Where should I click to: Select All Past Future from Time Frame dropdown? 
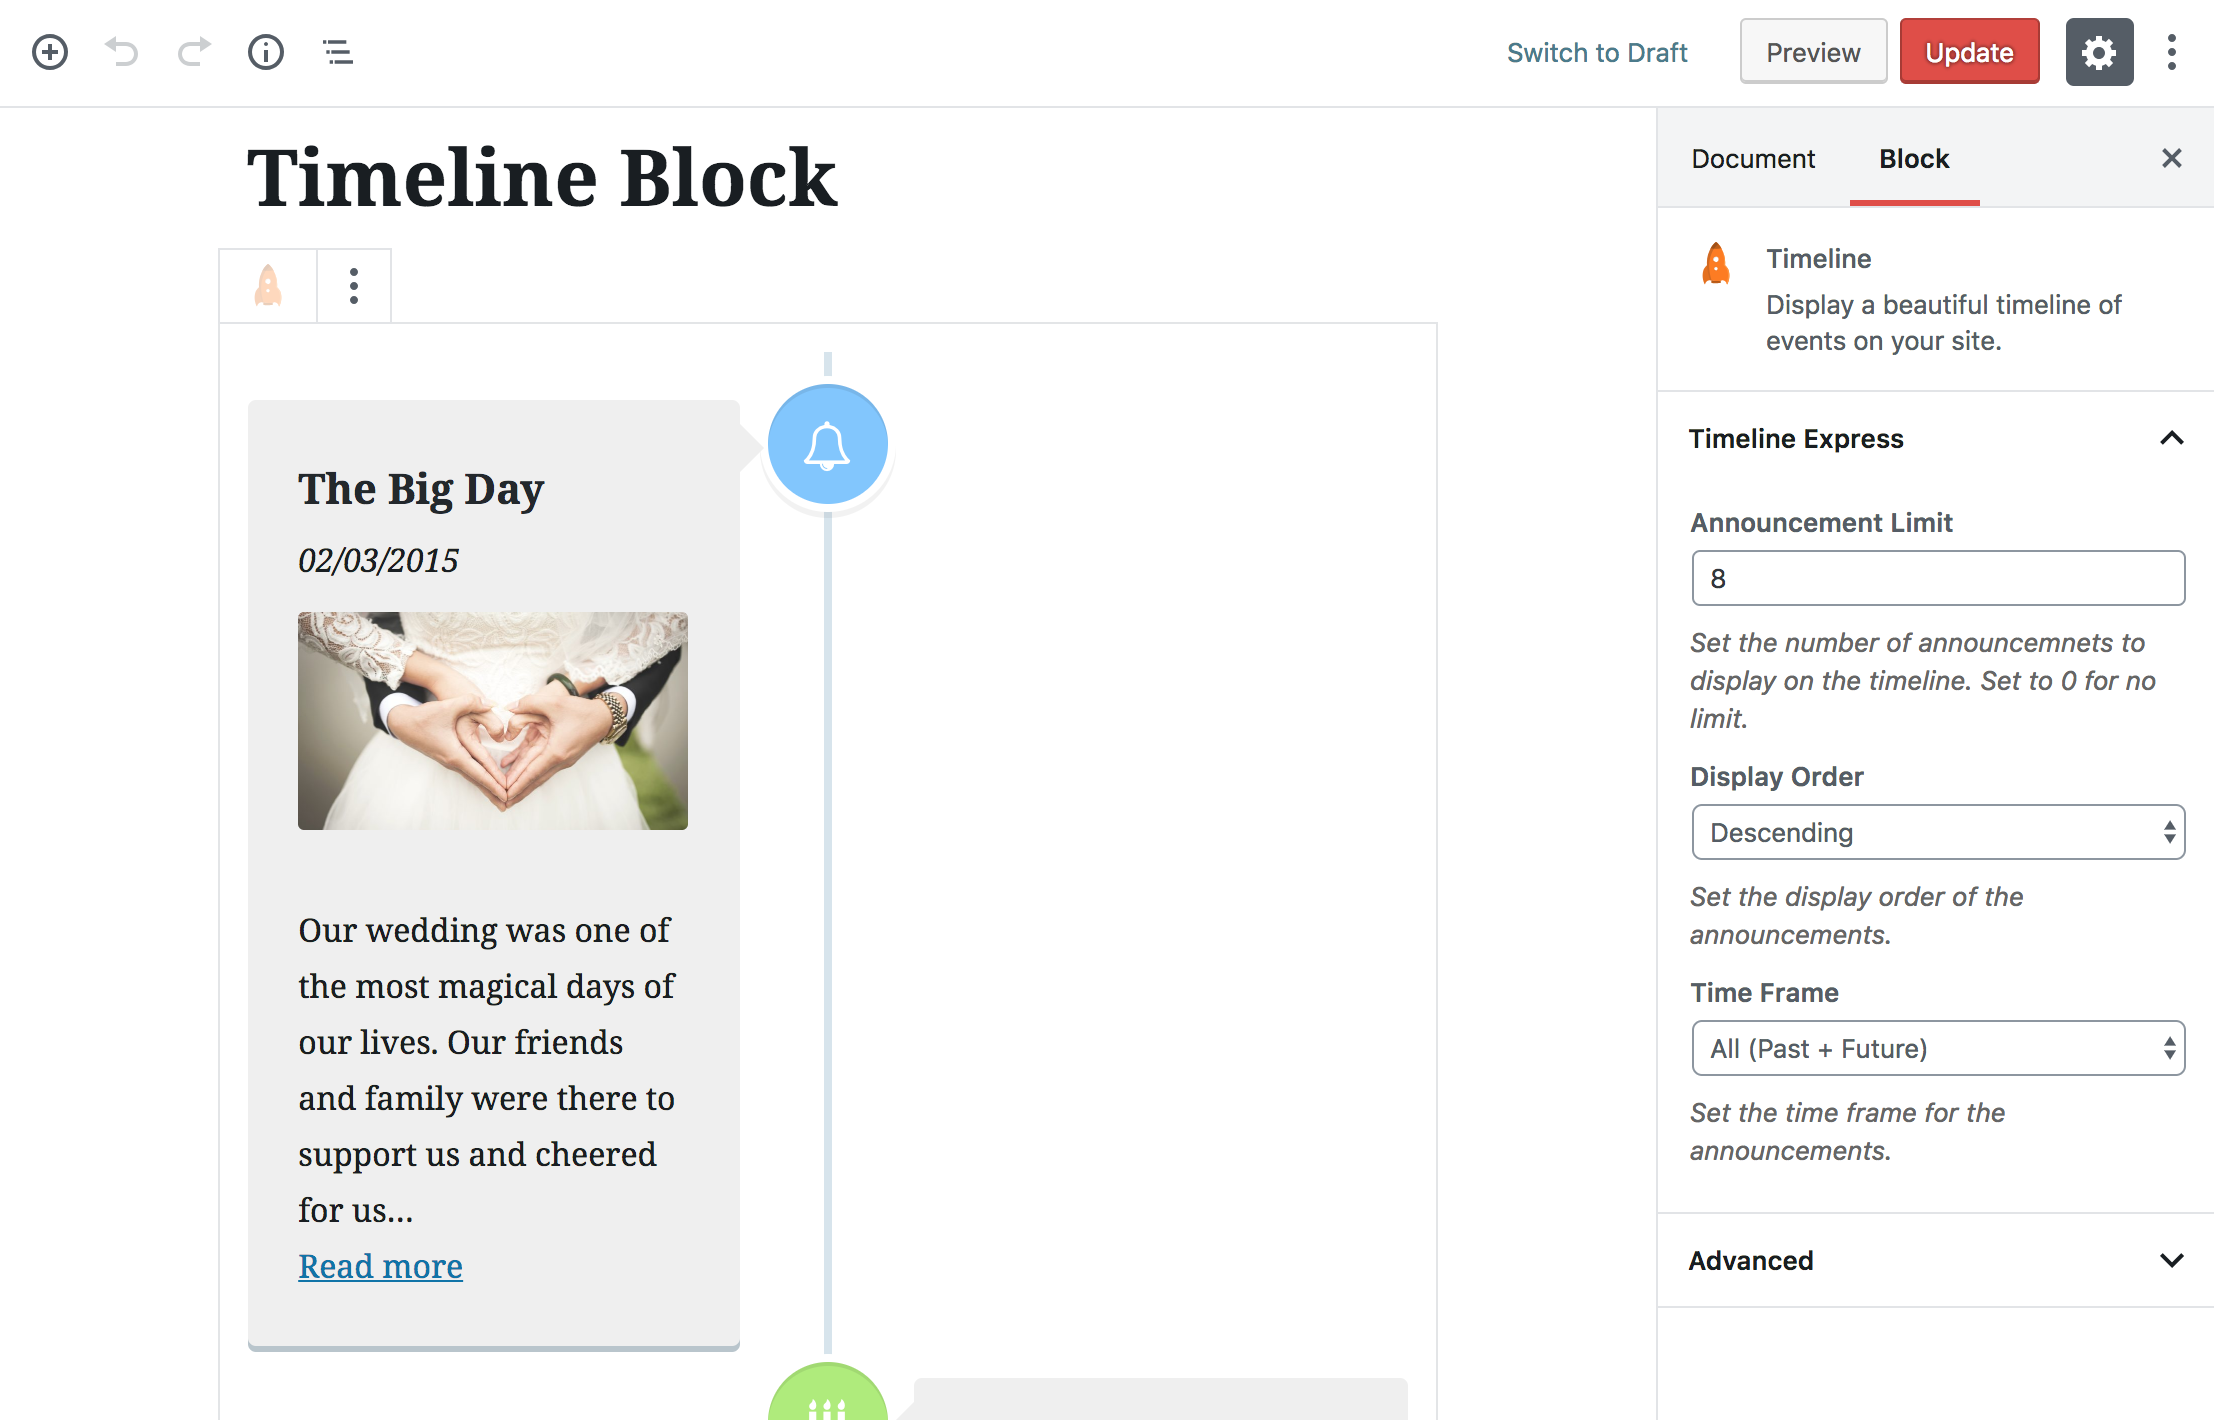point(1938,1049)
